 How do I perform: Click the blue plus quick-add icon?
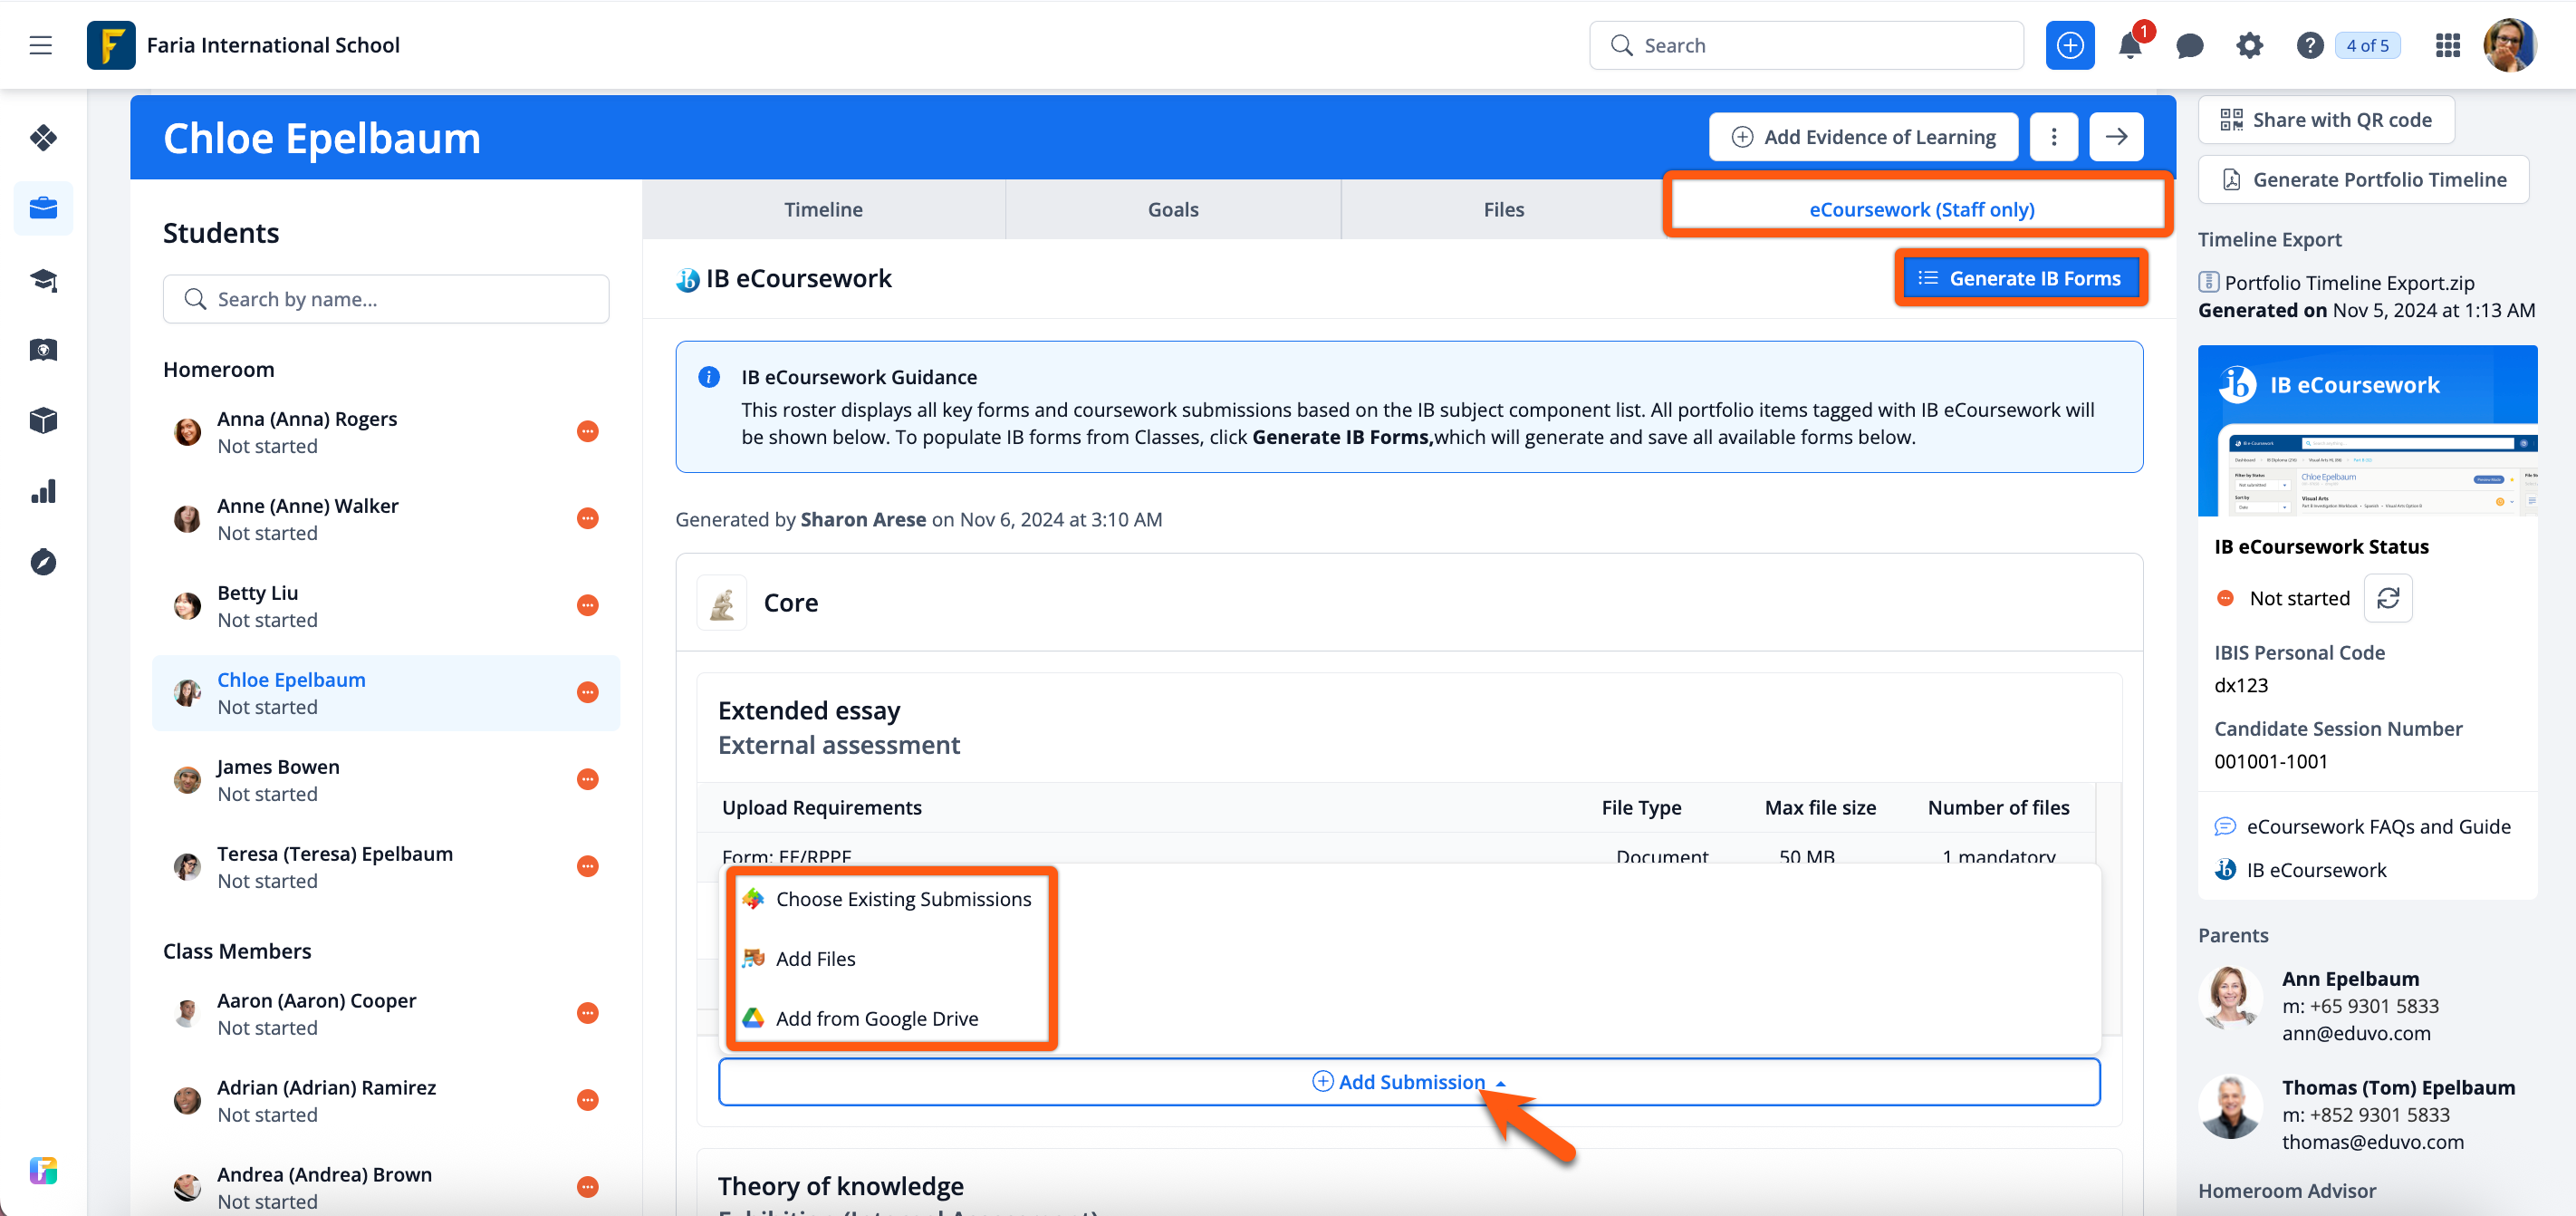[2069, 46]
